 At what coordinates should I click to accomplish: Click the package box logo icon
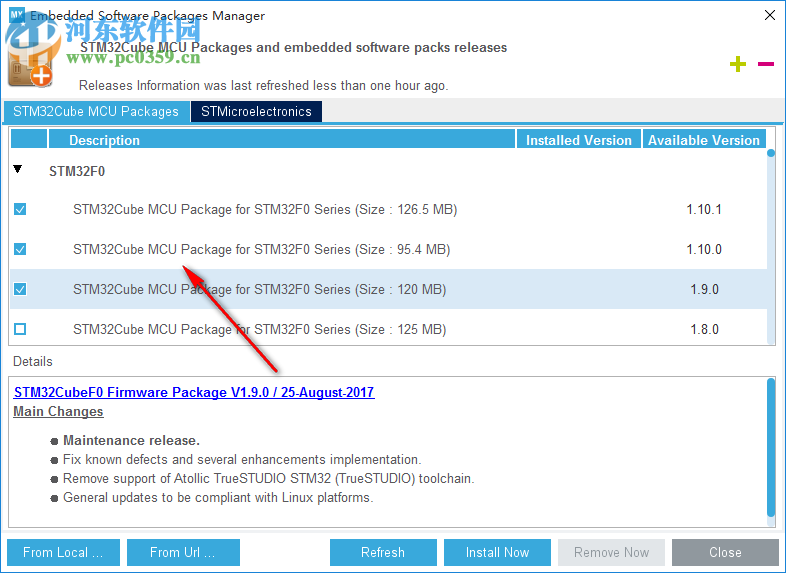pyautogui.click(x=31, y=65)
